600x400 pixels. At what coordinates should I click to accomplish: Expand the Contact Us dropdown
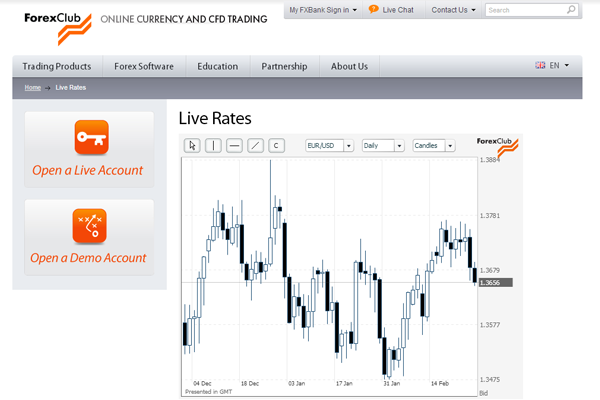[x=453, y=10]
